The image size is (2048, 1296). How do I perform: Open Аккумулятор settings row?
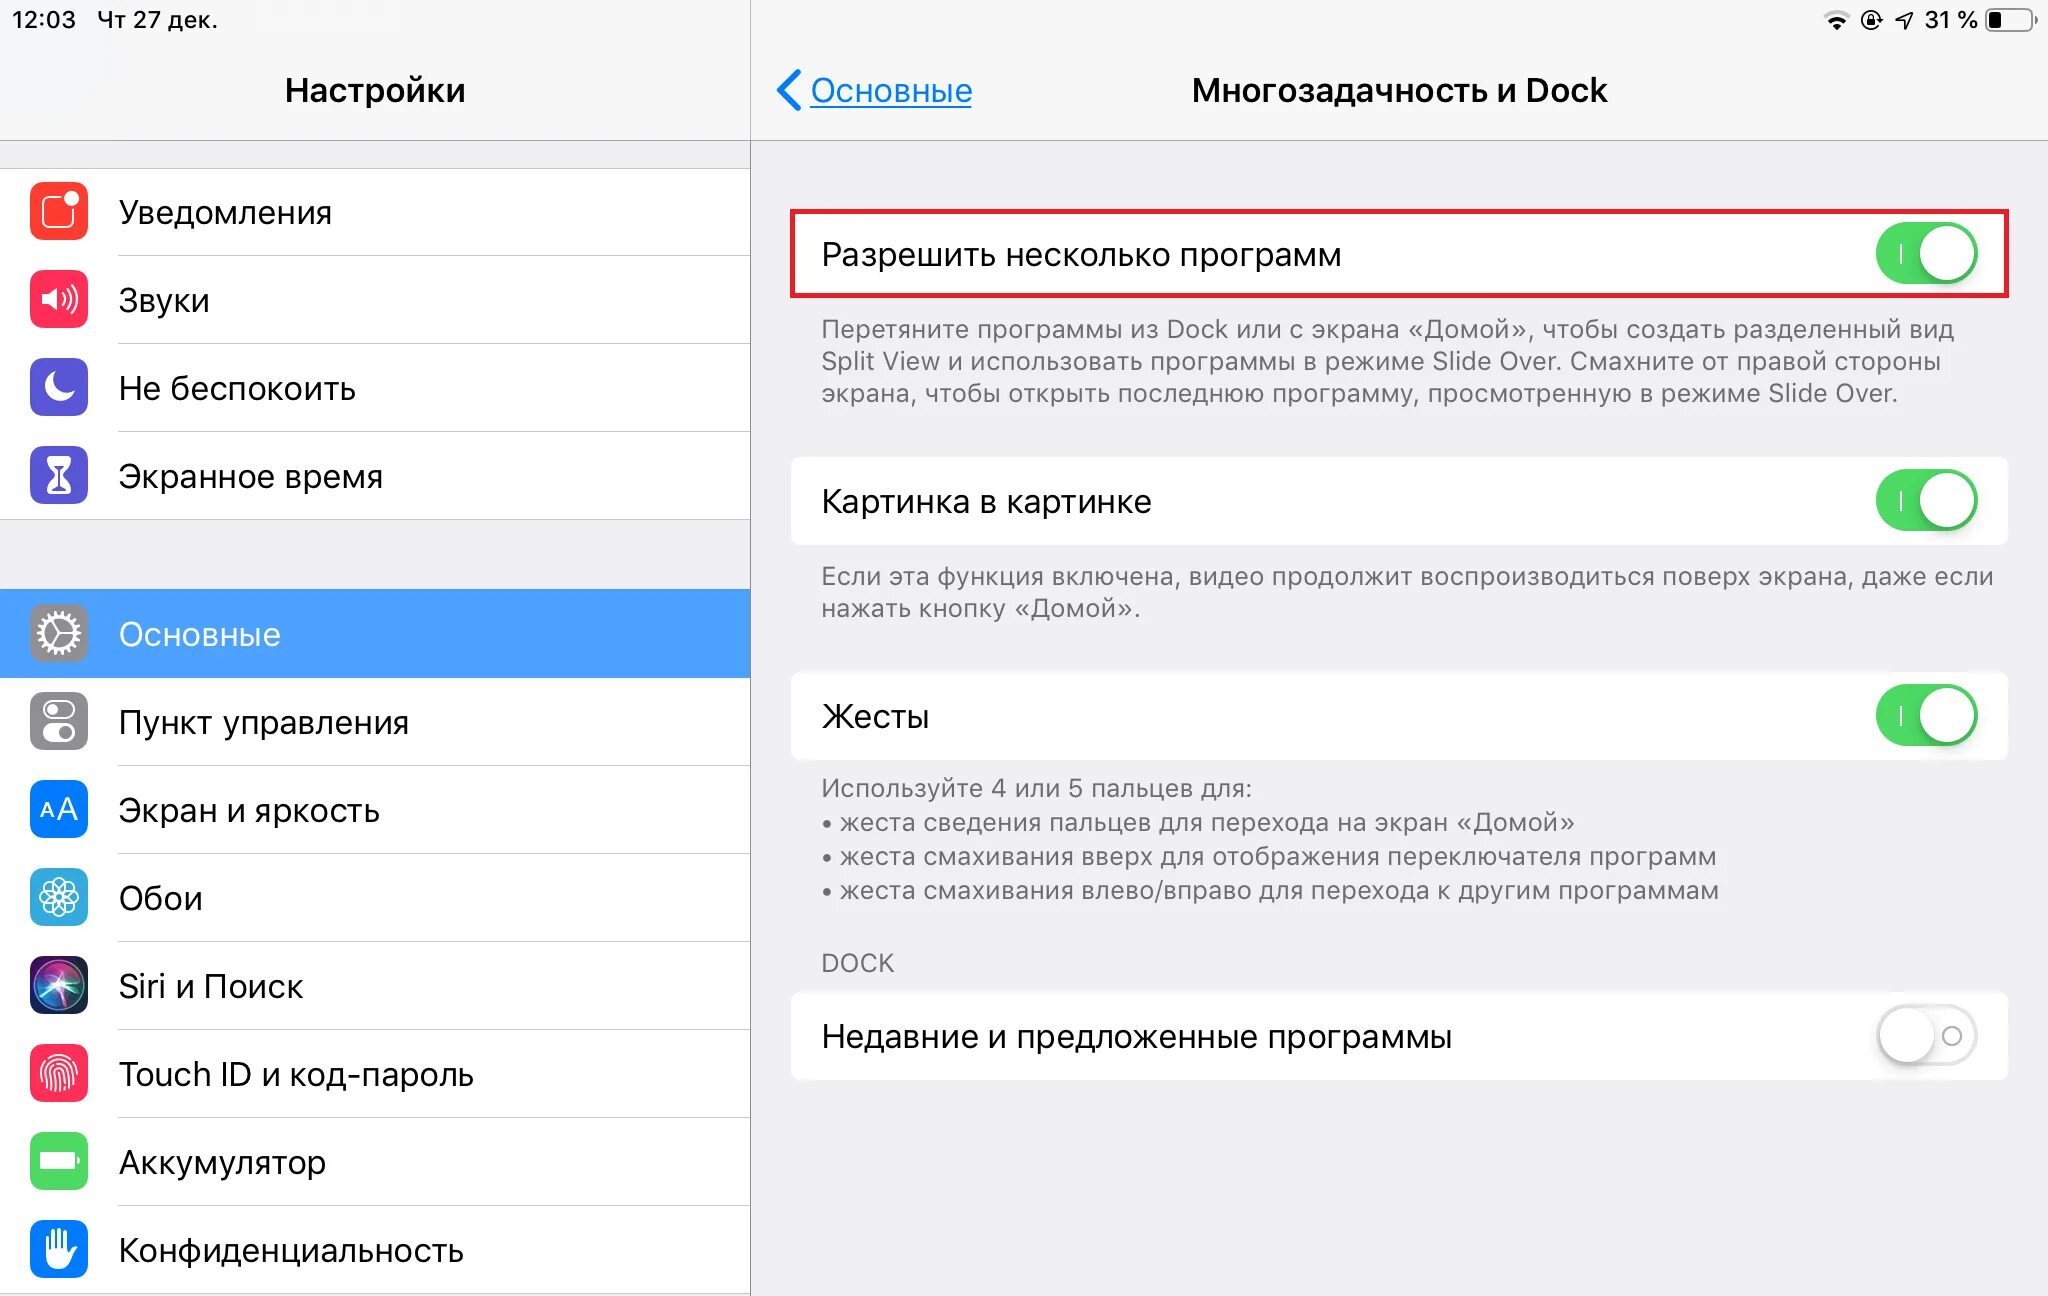[375, 1162]
